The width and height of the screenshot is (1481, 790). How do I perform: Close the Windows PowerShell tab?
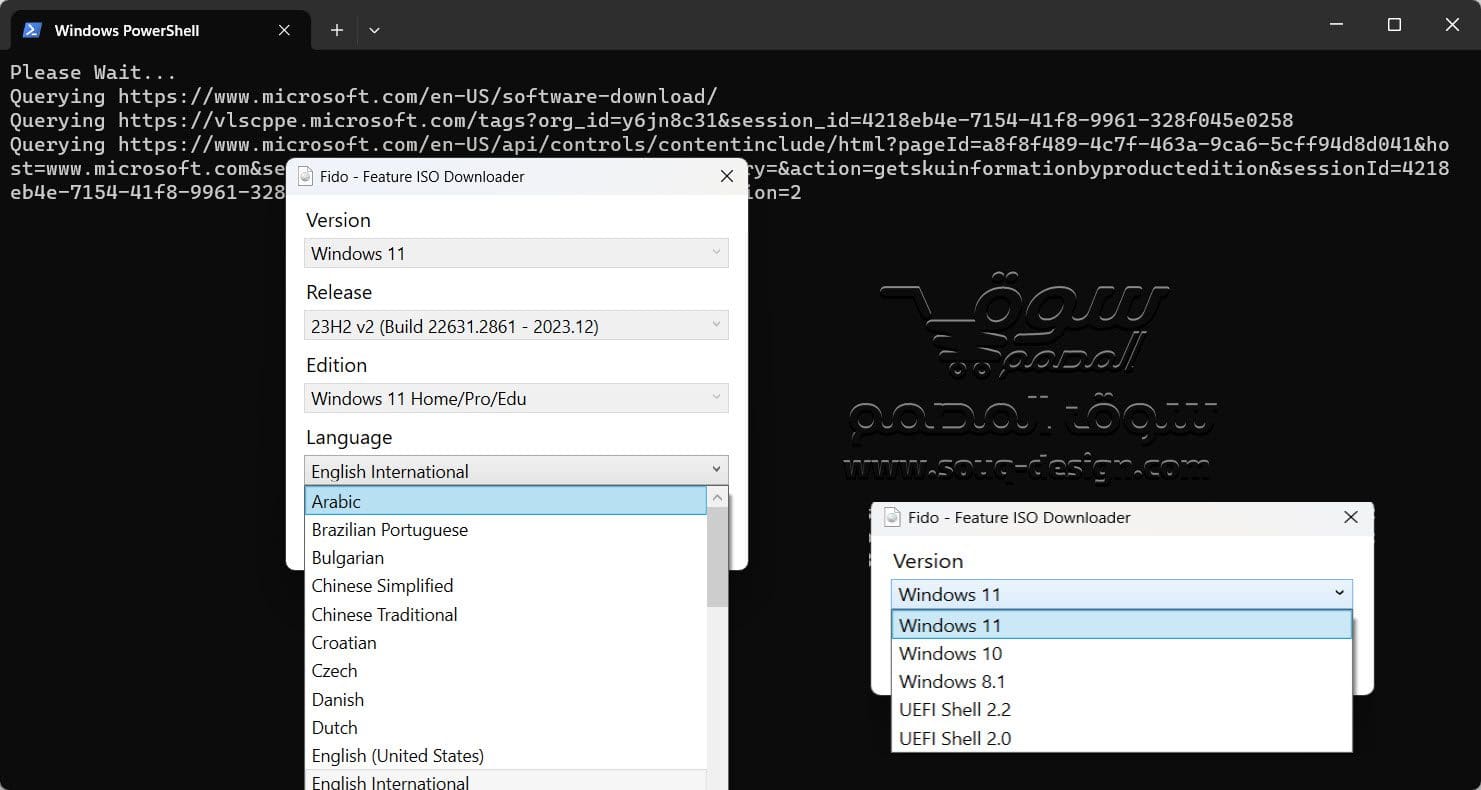pyautogui.click(x=284, y=30)
